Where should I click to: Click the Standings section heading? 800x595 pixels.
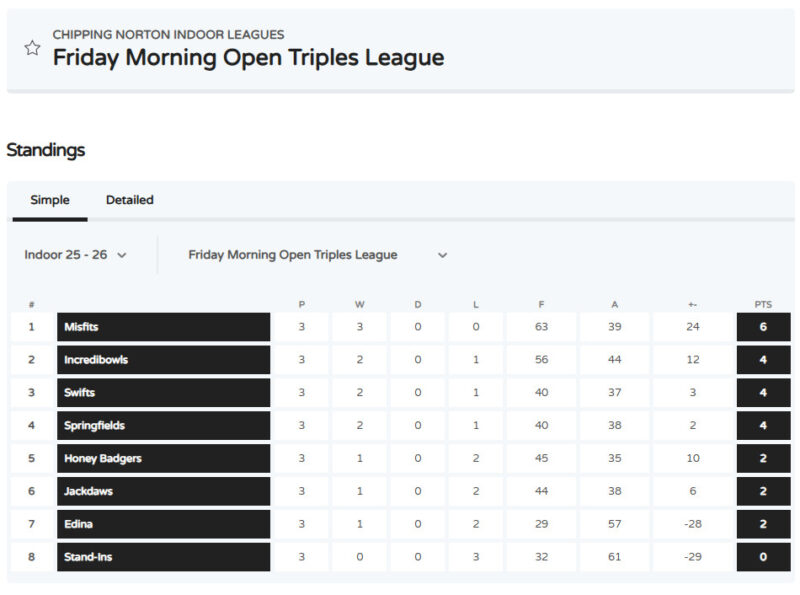click(x=46, y=150)
